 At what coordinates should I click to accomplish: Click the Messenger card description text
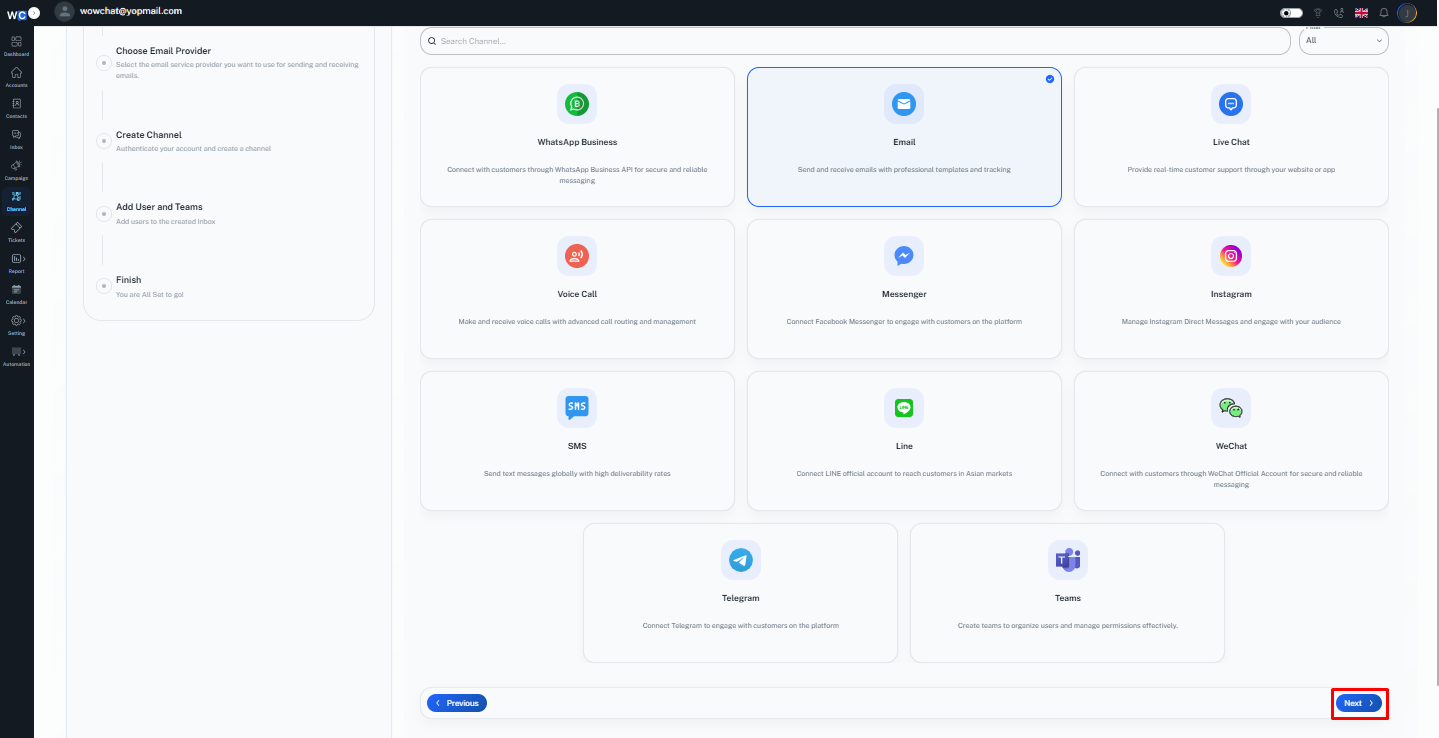click(x=904, y=322)
